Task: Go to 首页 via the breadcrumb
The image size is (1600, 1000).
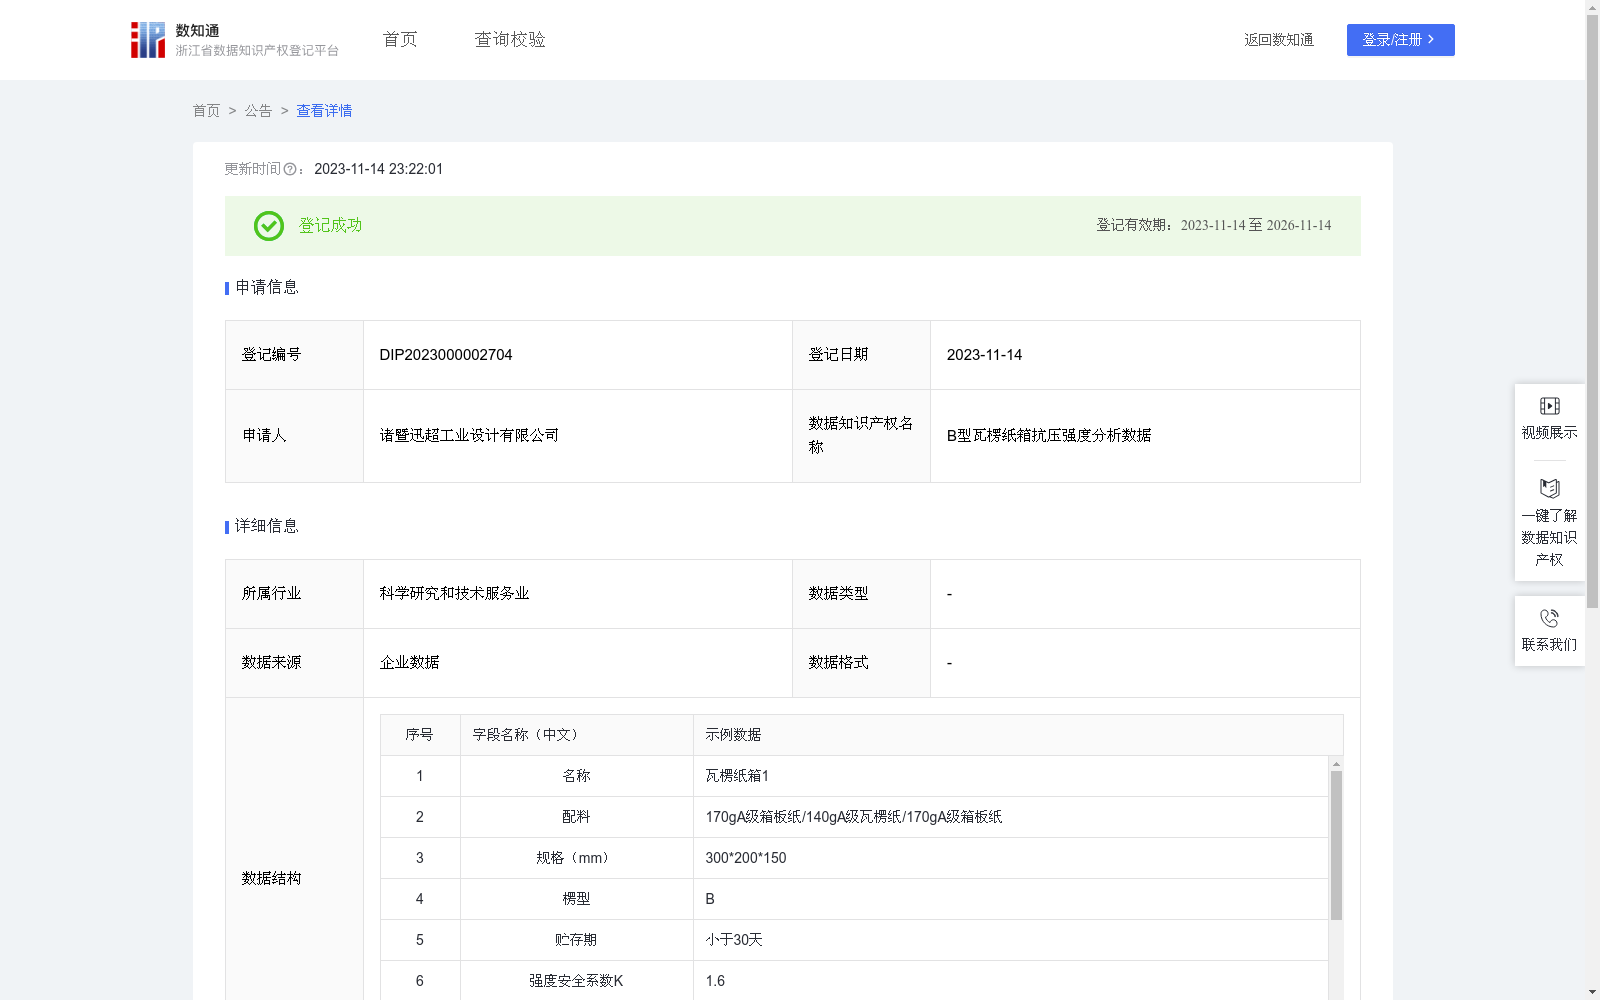Action: point(206,110)
